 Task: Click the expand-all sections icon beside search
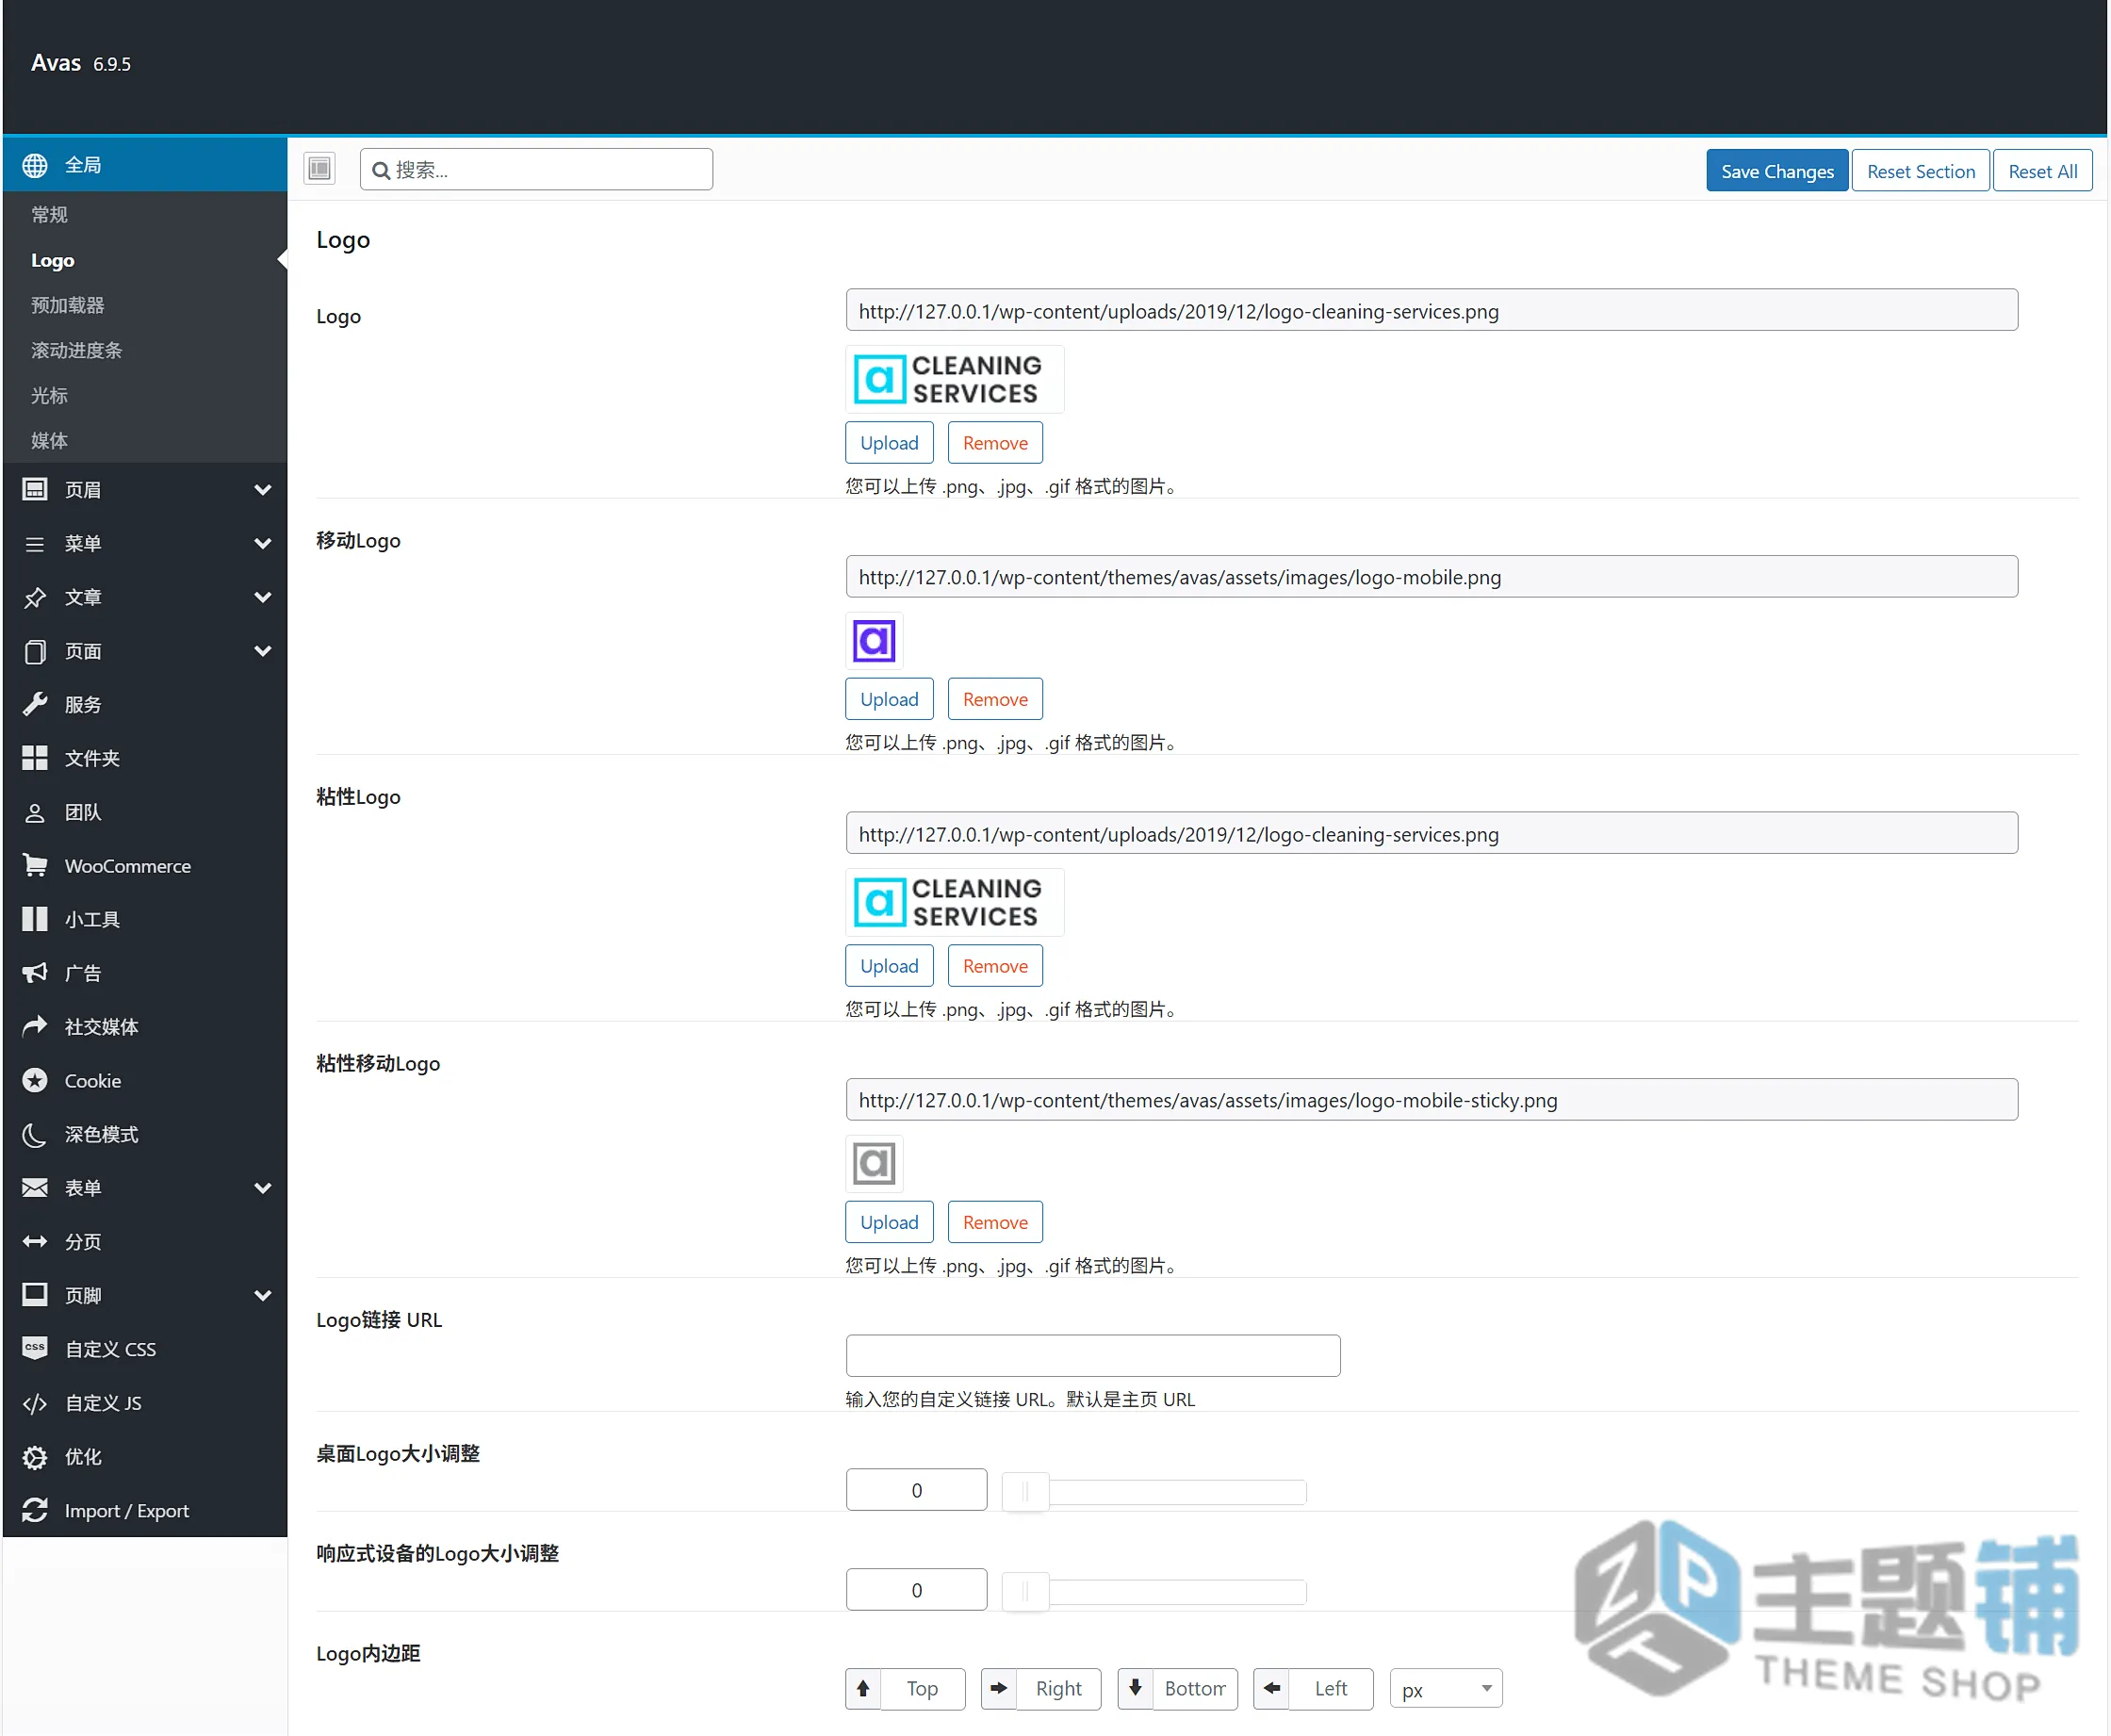(x=320, y=168)
